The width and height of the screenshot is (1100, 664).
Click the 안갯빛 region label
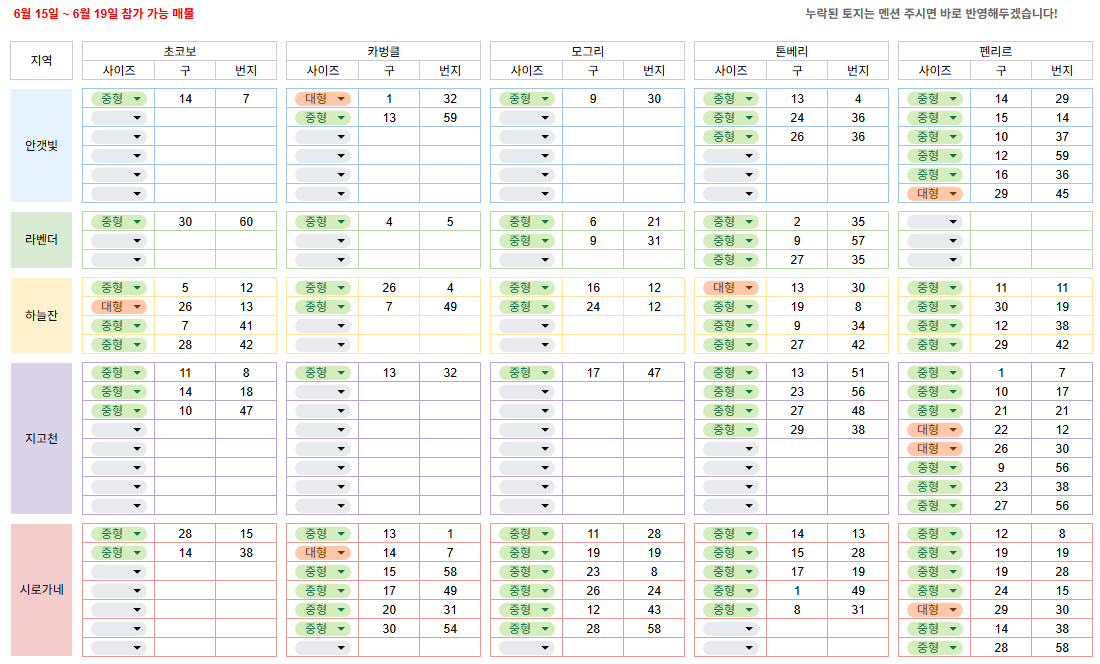point(41,146)
